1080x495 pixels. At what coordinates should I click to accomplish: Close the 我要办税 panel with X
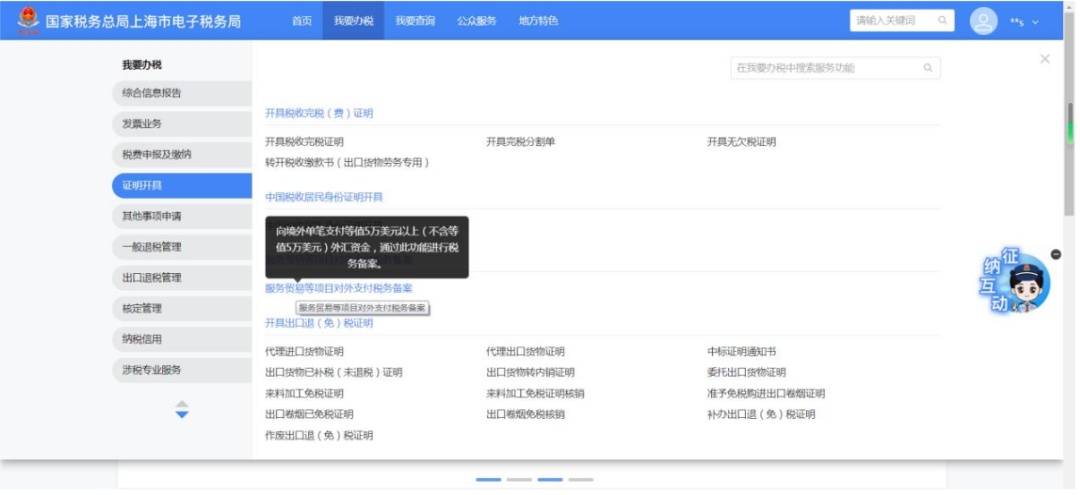click(1045, 59)
